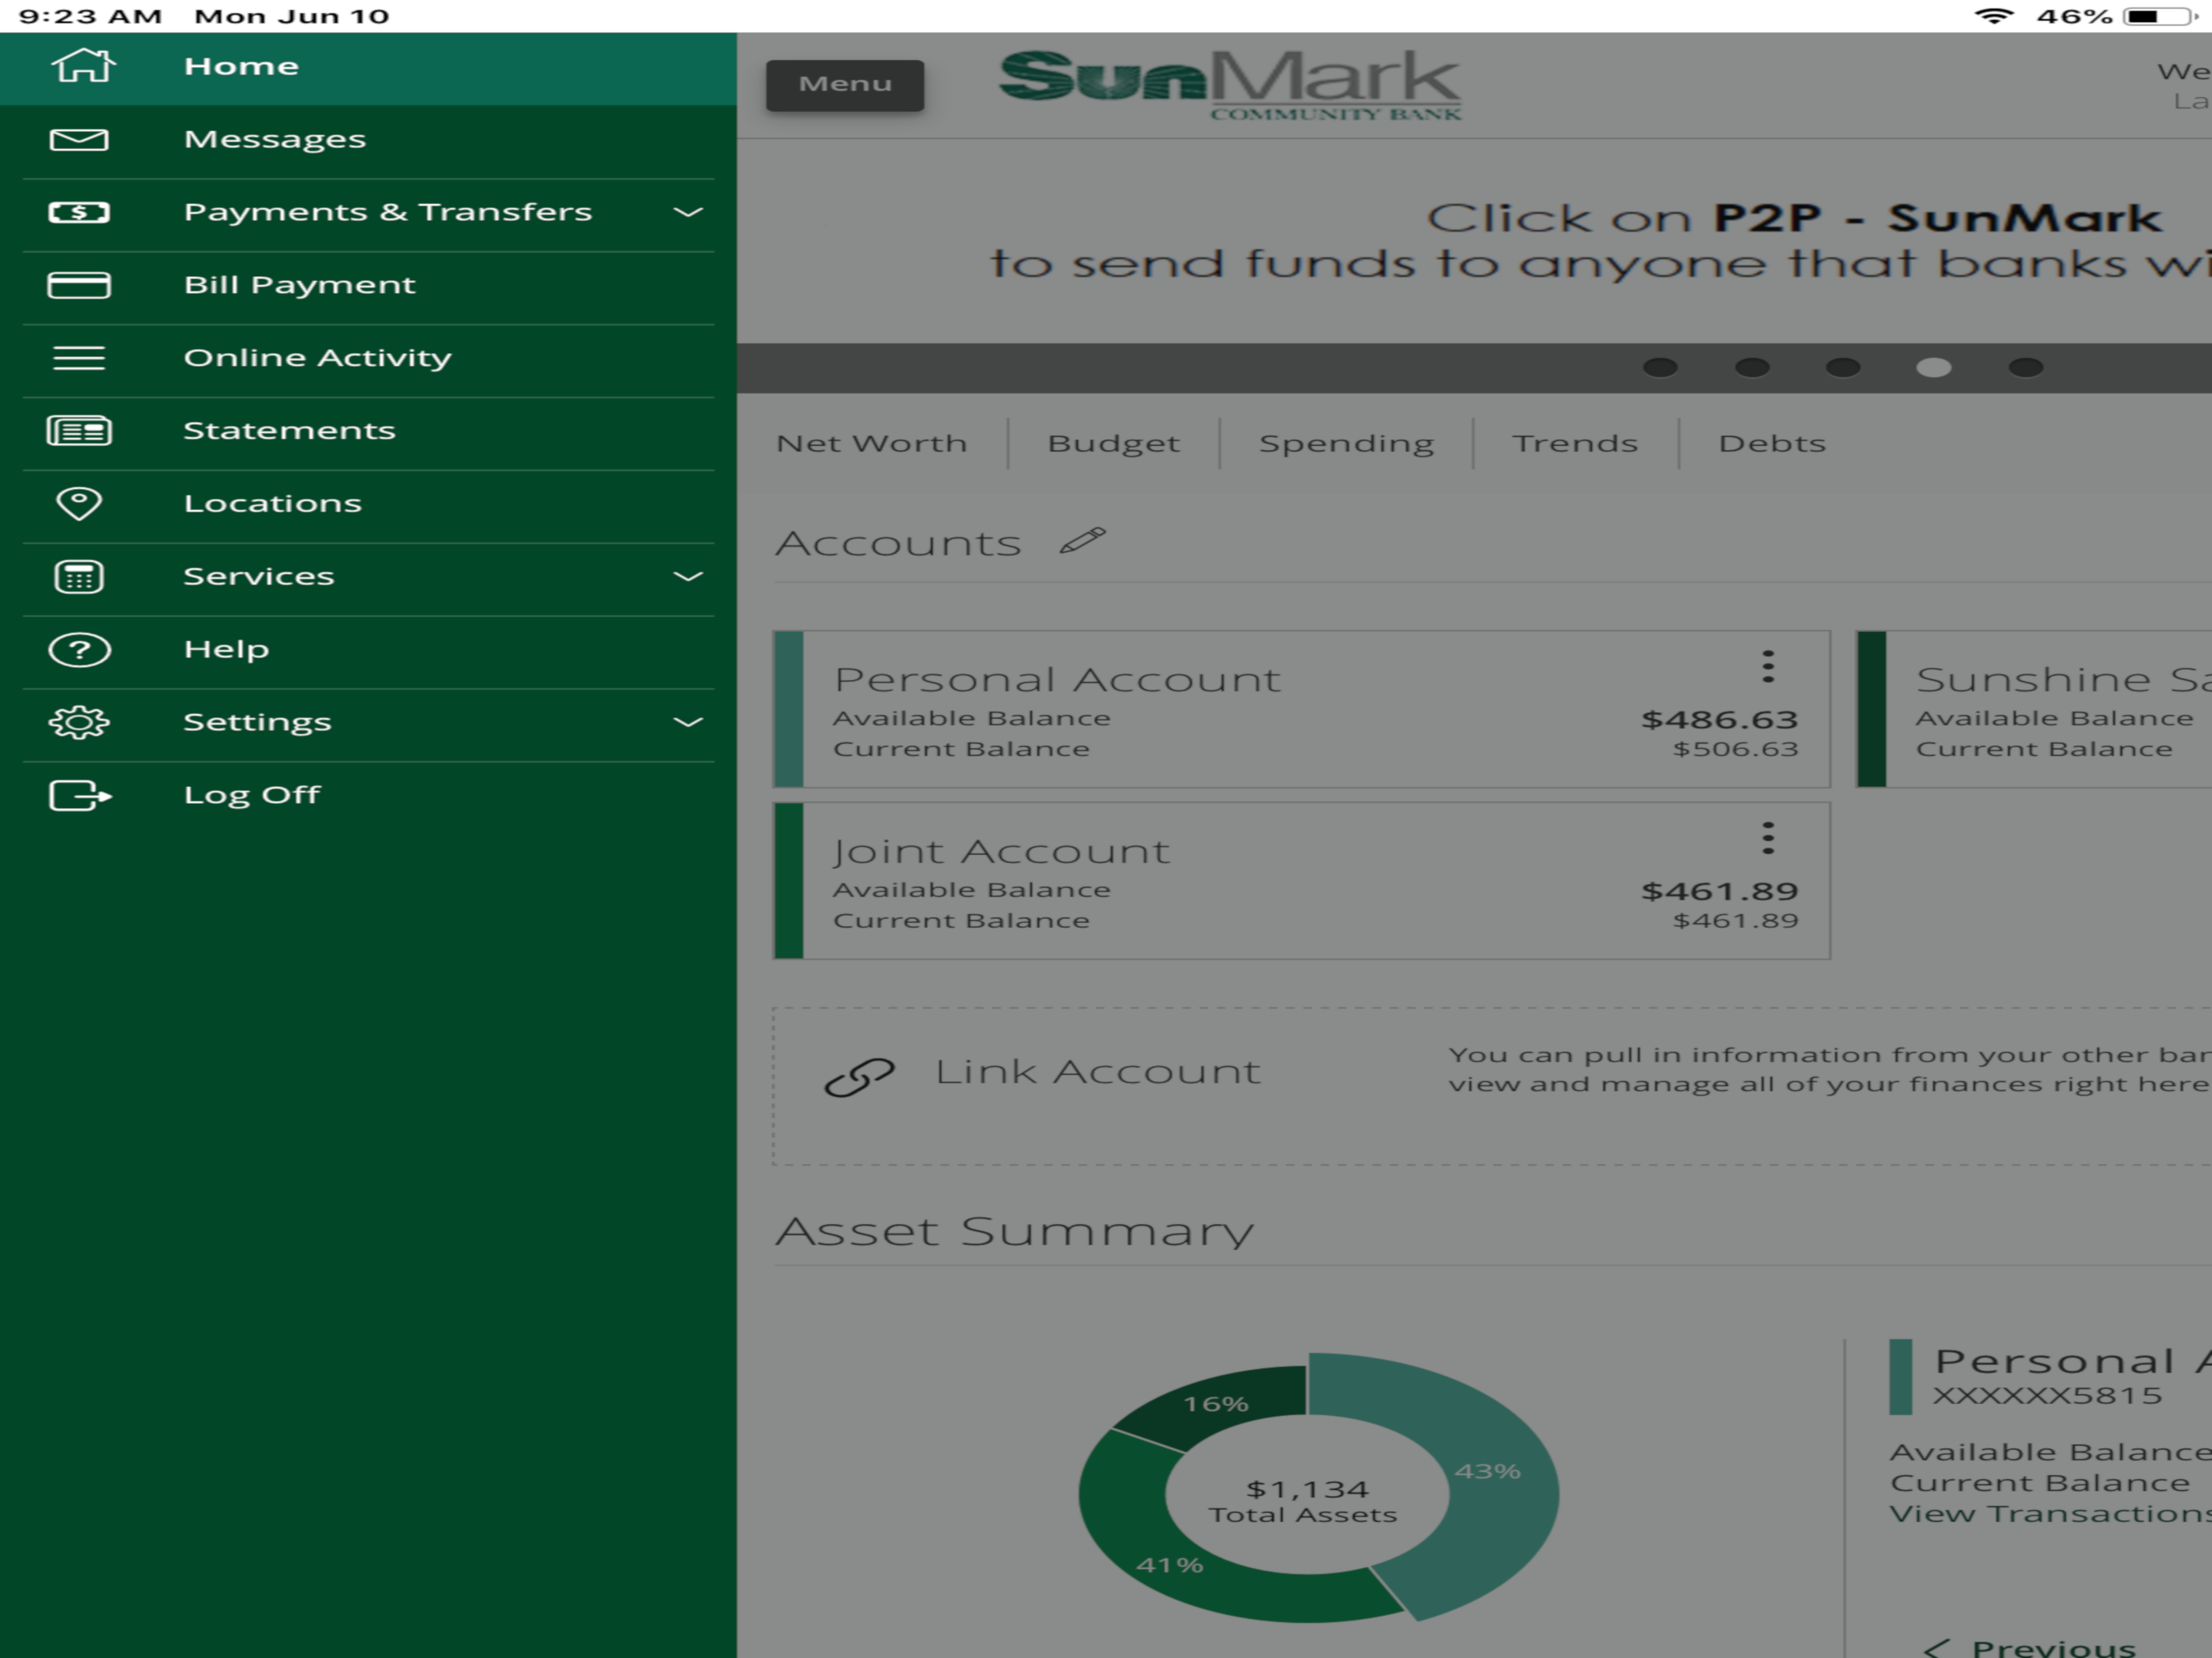
Task: Switch to the Debts tab
Action: pyautogui.click(x=1772, y=443)
